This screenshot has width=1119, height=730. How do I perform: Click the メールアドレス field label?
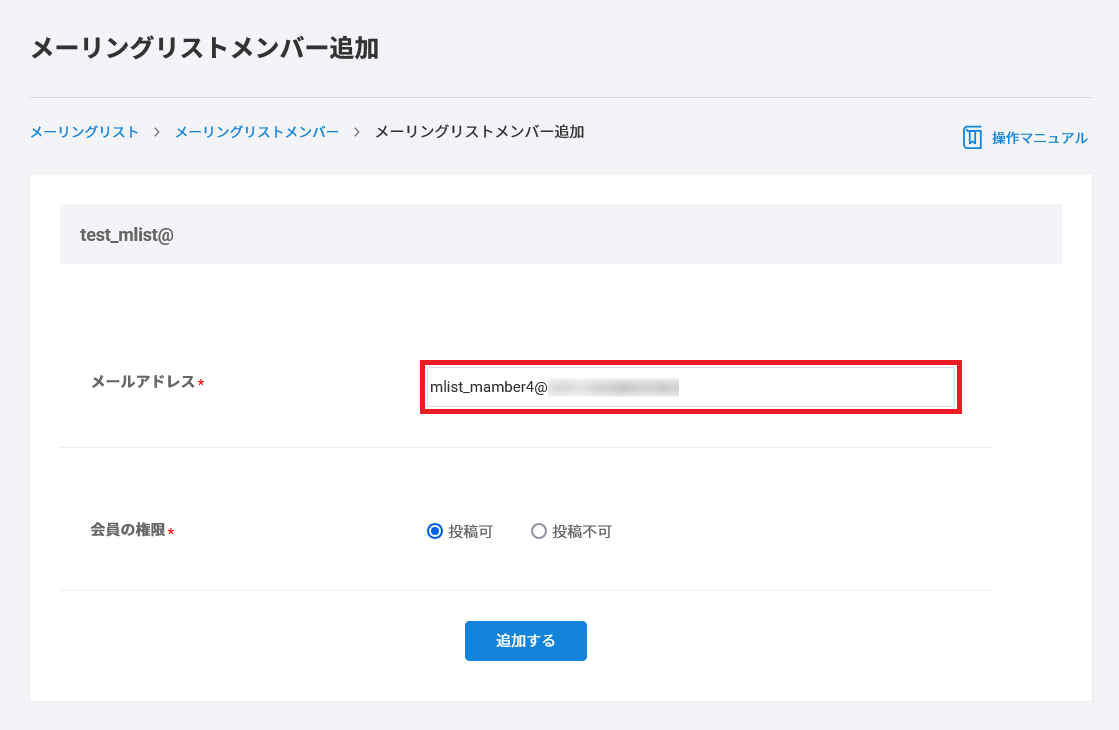click(142, 382)
